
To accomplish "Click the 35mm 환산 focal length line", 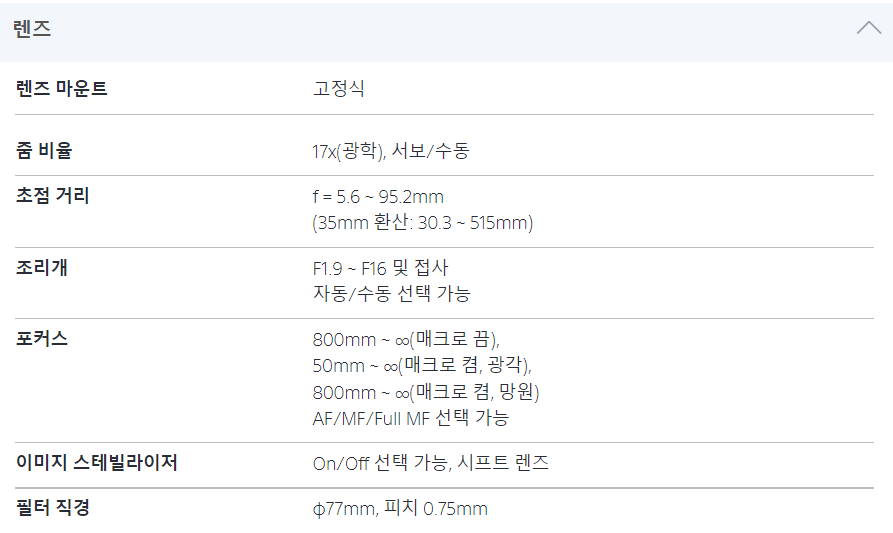I will [x=423, y=223].
